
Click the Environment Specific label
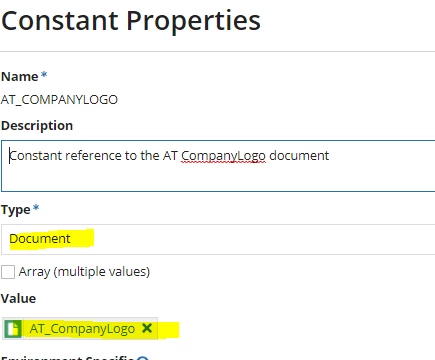click(68, 358)
